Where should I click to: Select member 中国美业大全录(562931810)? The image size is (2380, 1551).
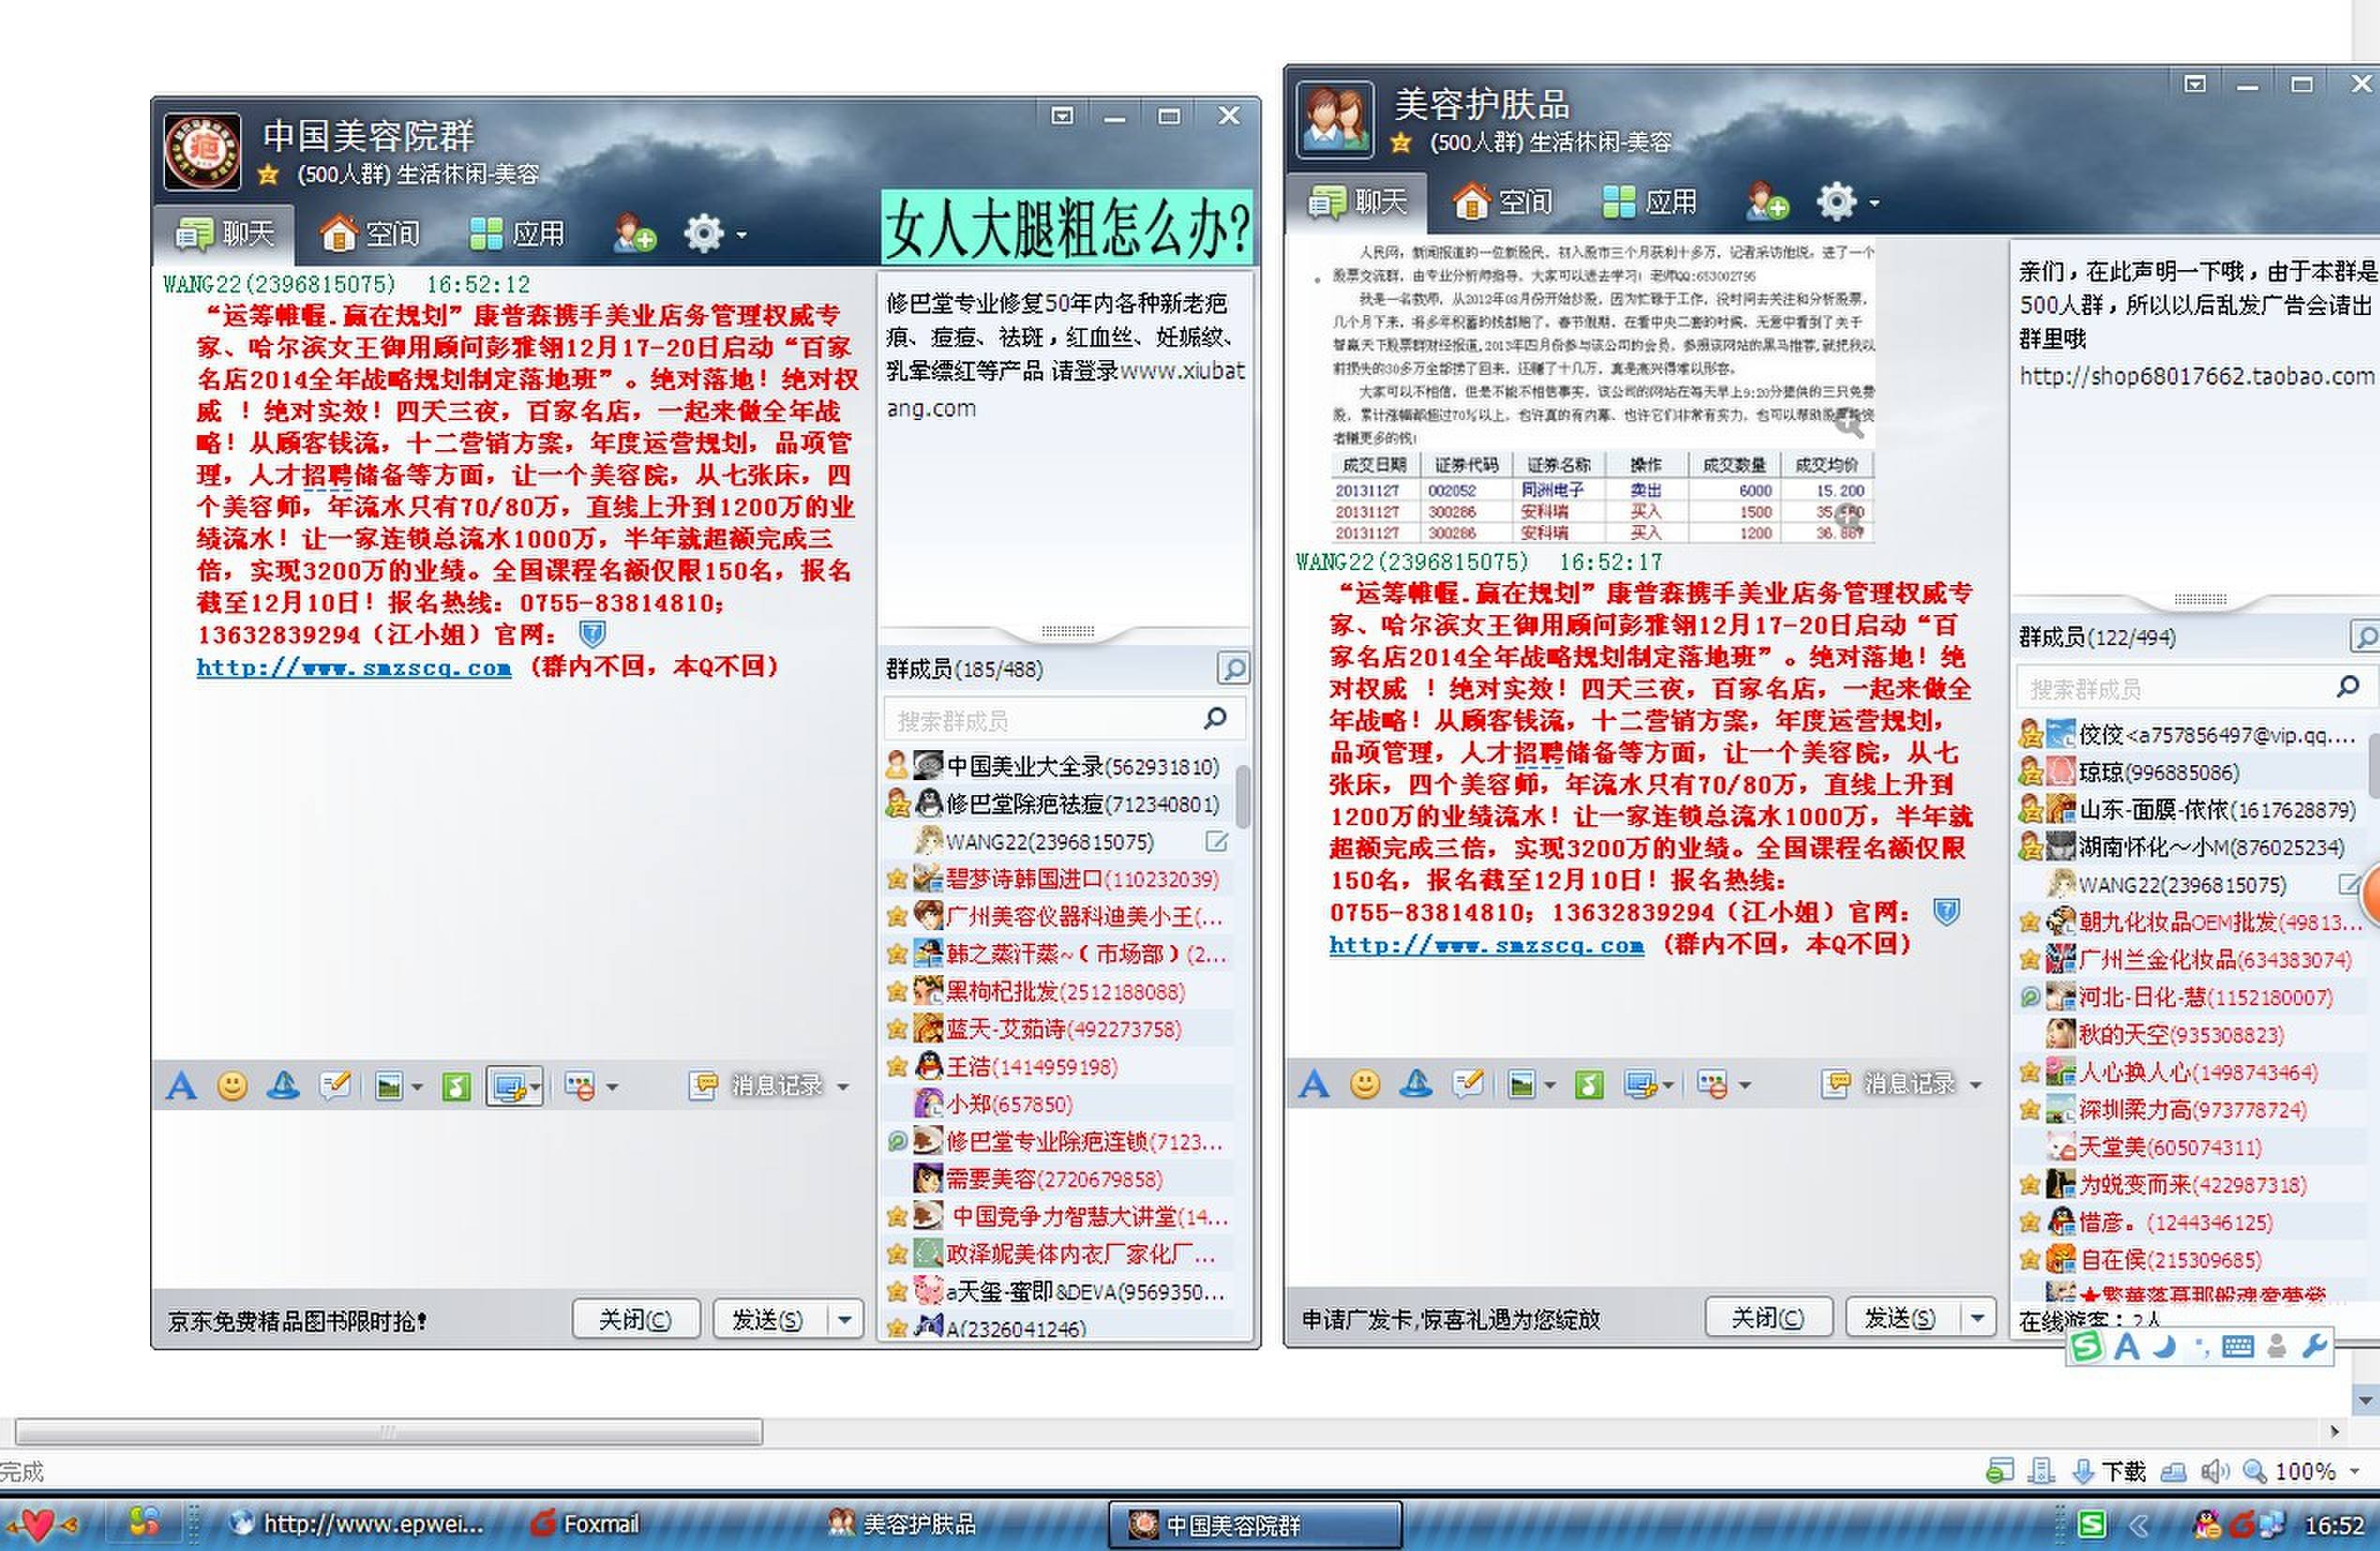(1060, 767)
